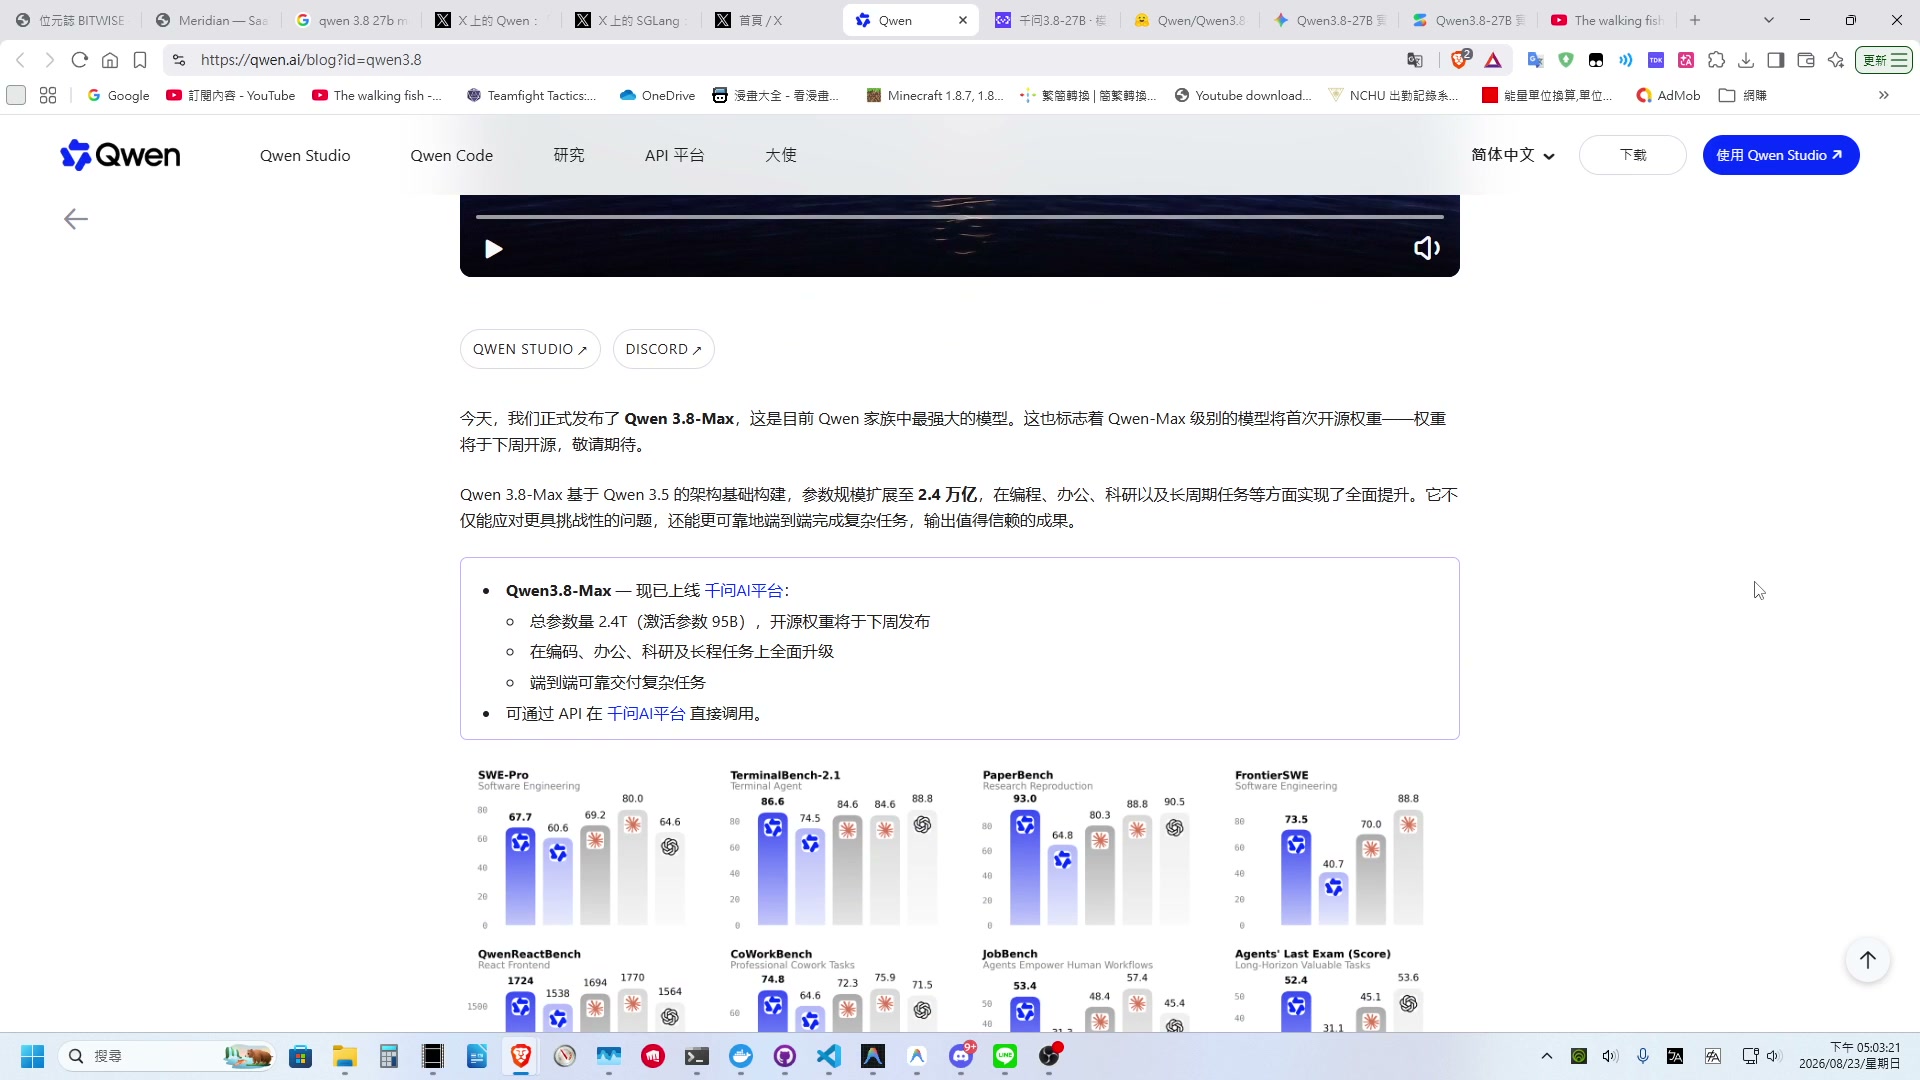This screenshot has width=1920, height=1080.
Task: Open the Minecraft 1.8.7 bookmark
Action: click(934, 95)
